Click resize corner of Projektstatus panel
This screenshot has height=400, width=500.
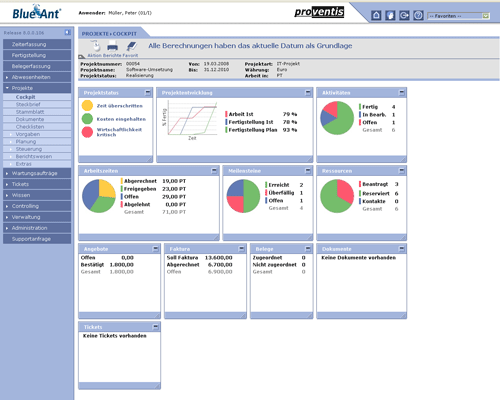point(149,159)
